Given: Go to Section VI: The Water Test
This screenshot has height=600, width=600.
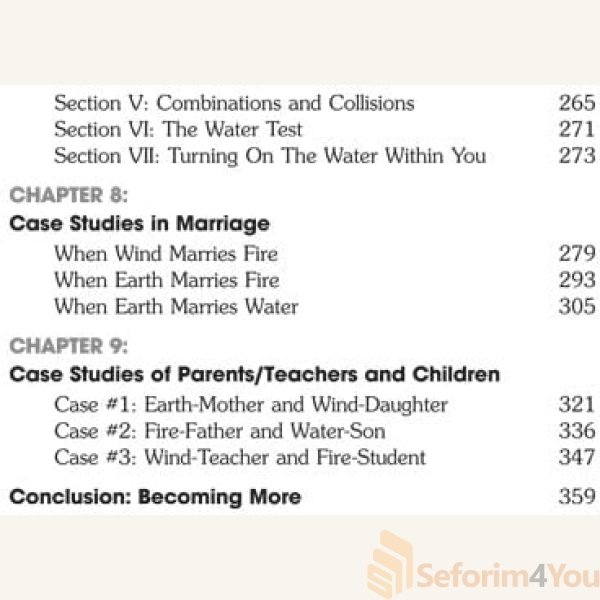Looking at the screenshot, I should pos(178,129).
